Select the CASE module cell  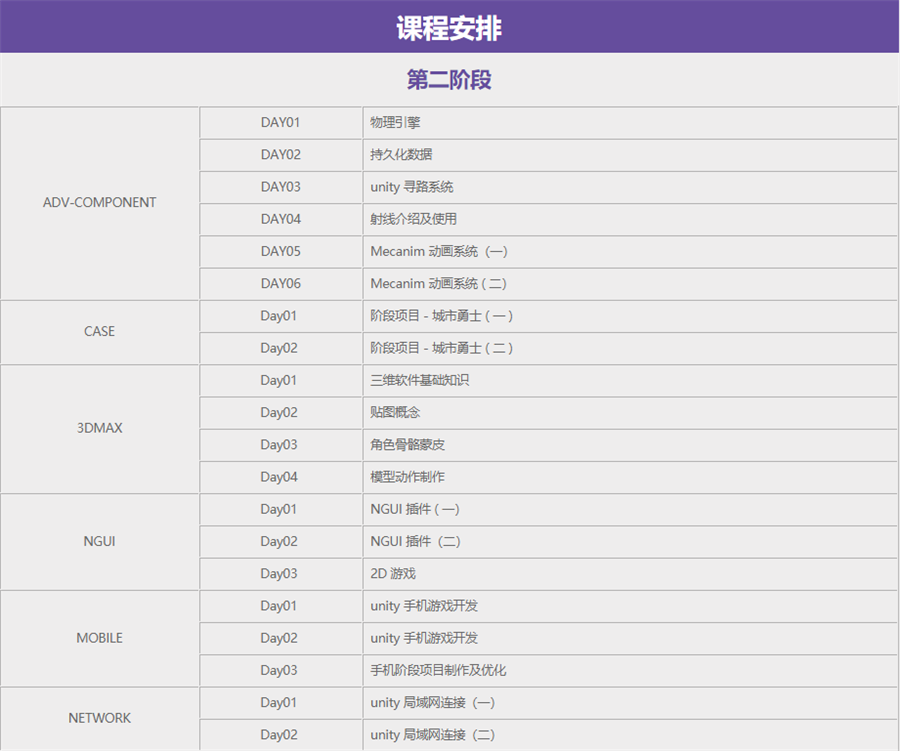click(x=100, y=331)
